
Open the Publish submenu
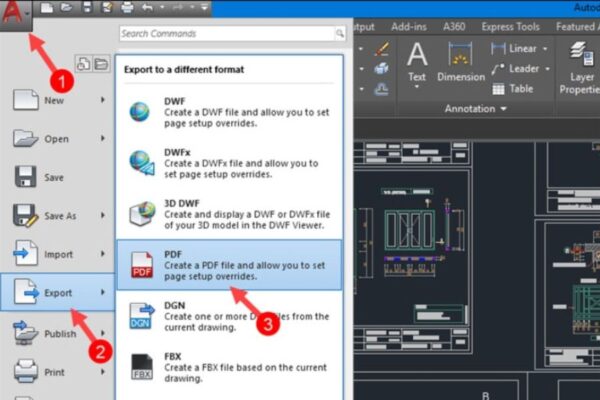tap(58, 333)
